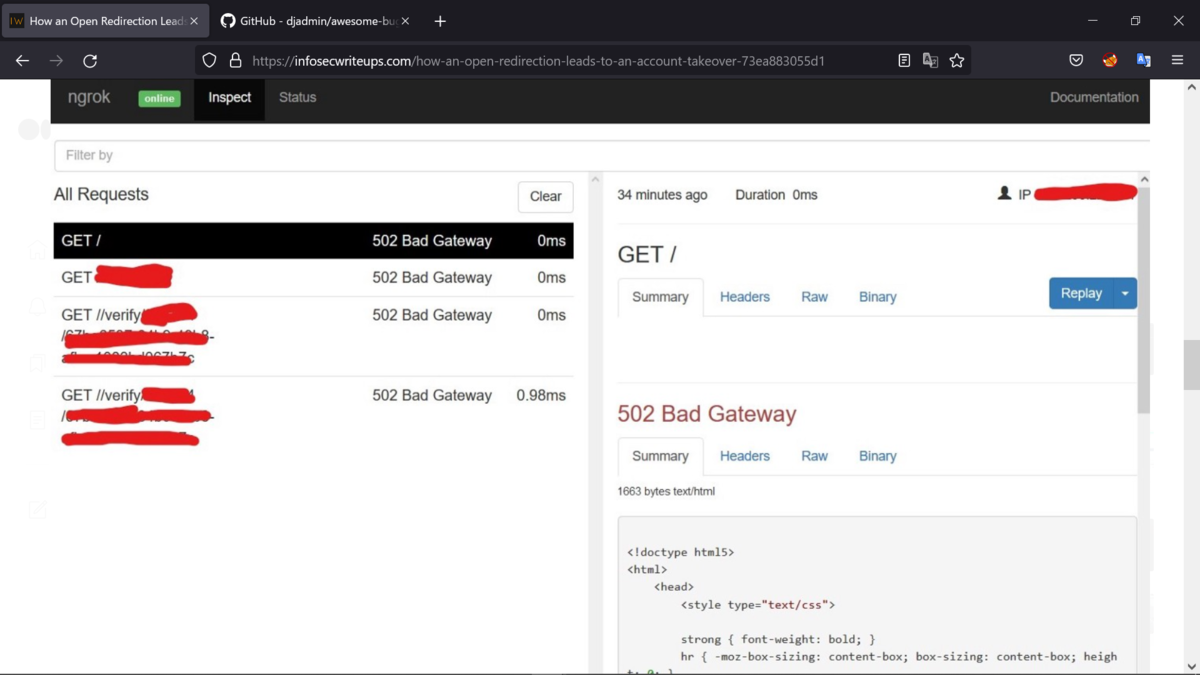This screenshot has width=1200, height=675.
Task: Open Binary tab under GET / heading
Action: (x=877, y=297)
